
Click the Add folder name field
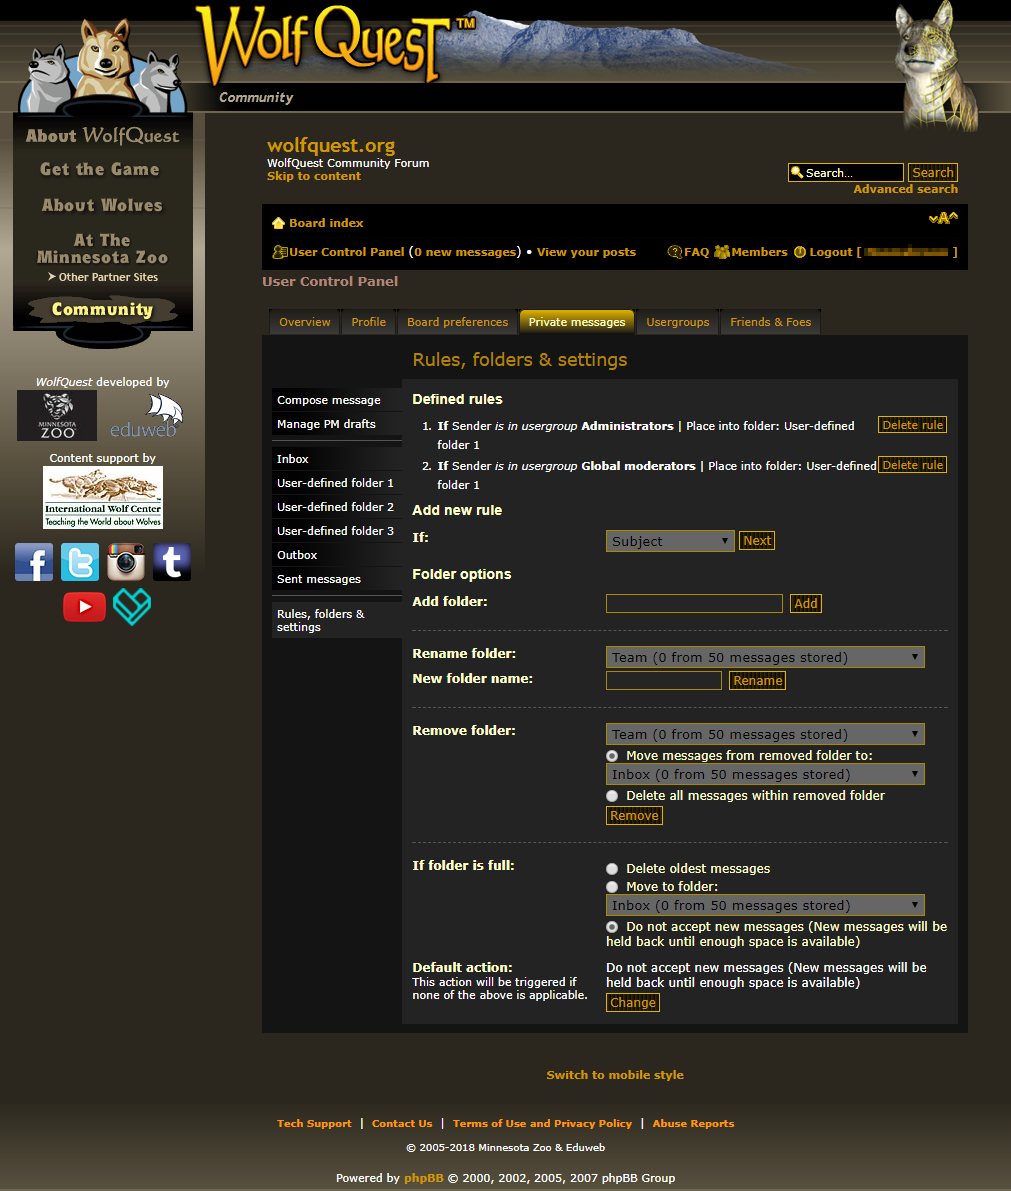[694, 604]
